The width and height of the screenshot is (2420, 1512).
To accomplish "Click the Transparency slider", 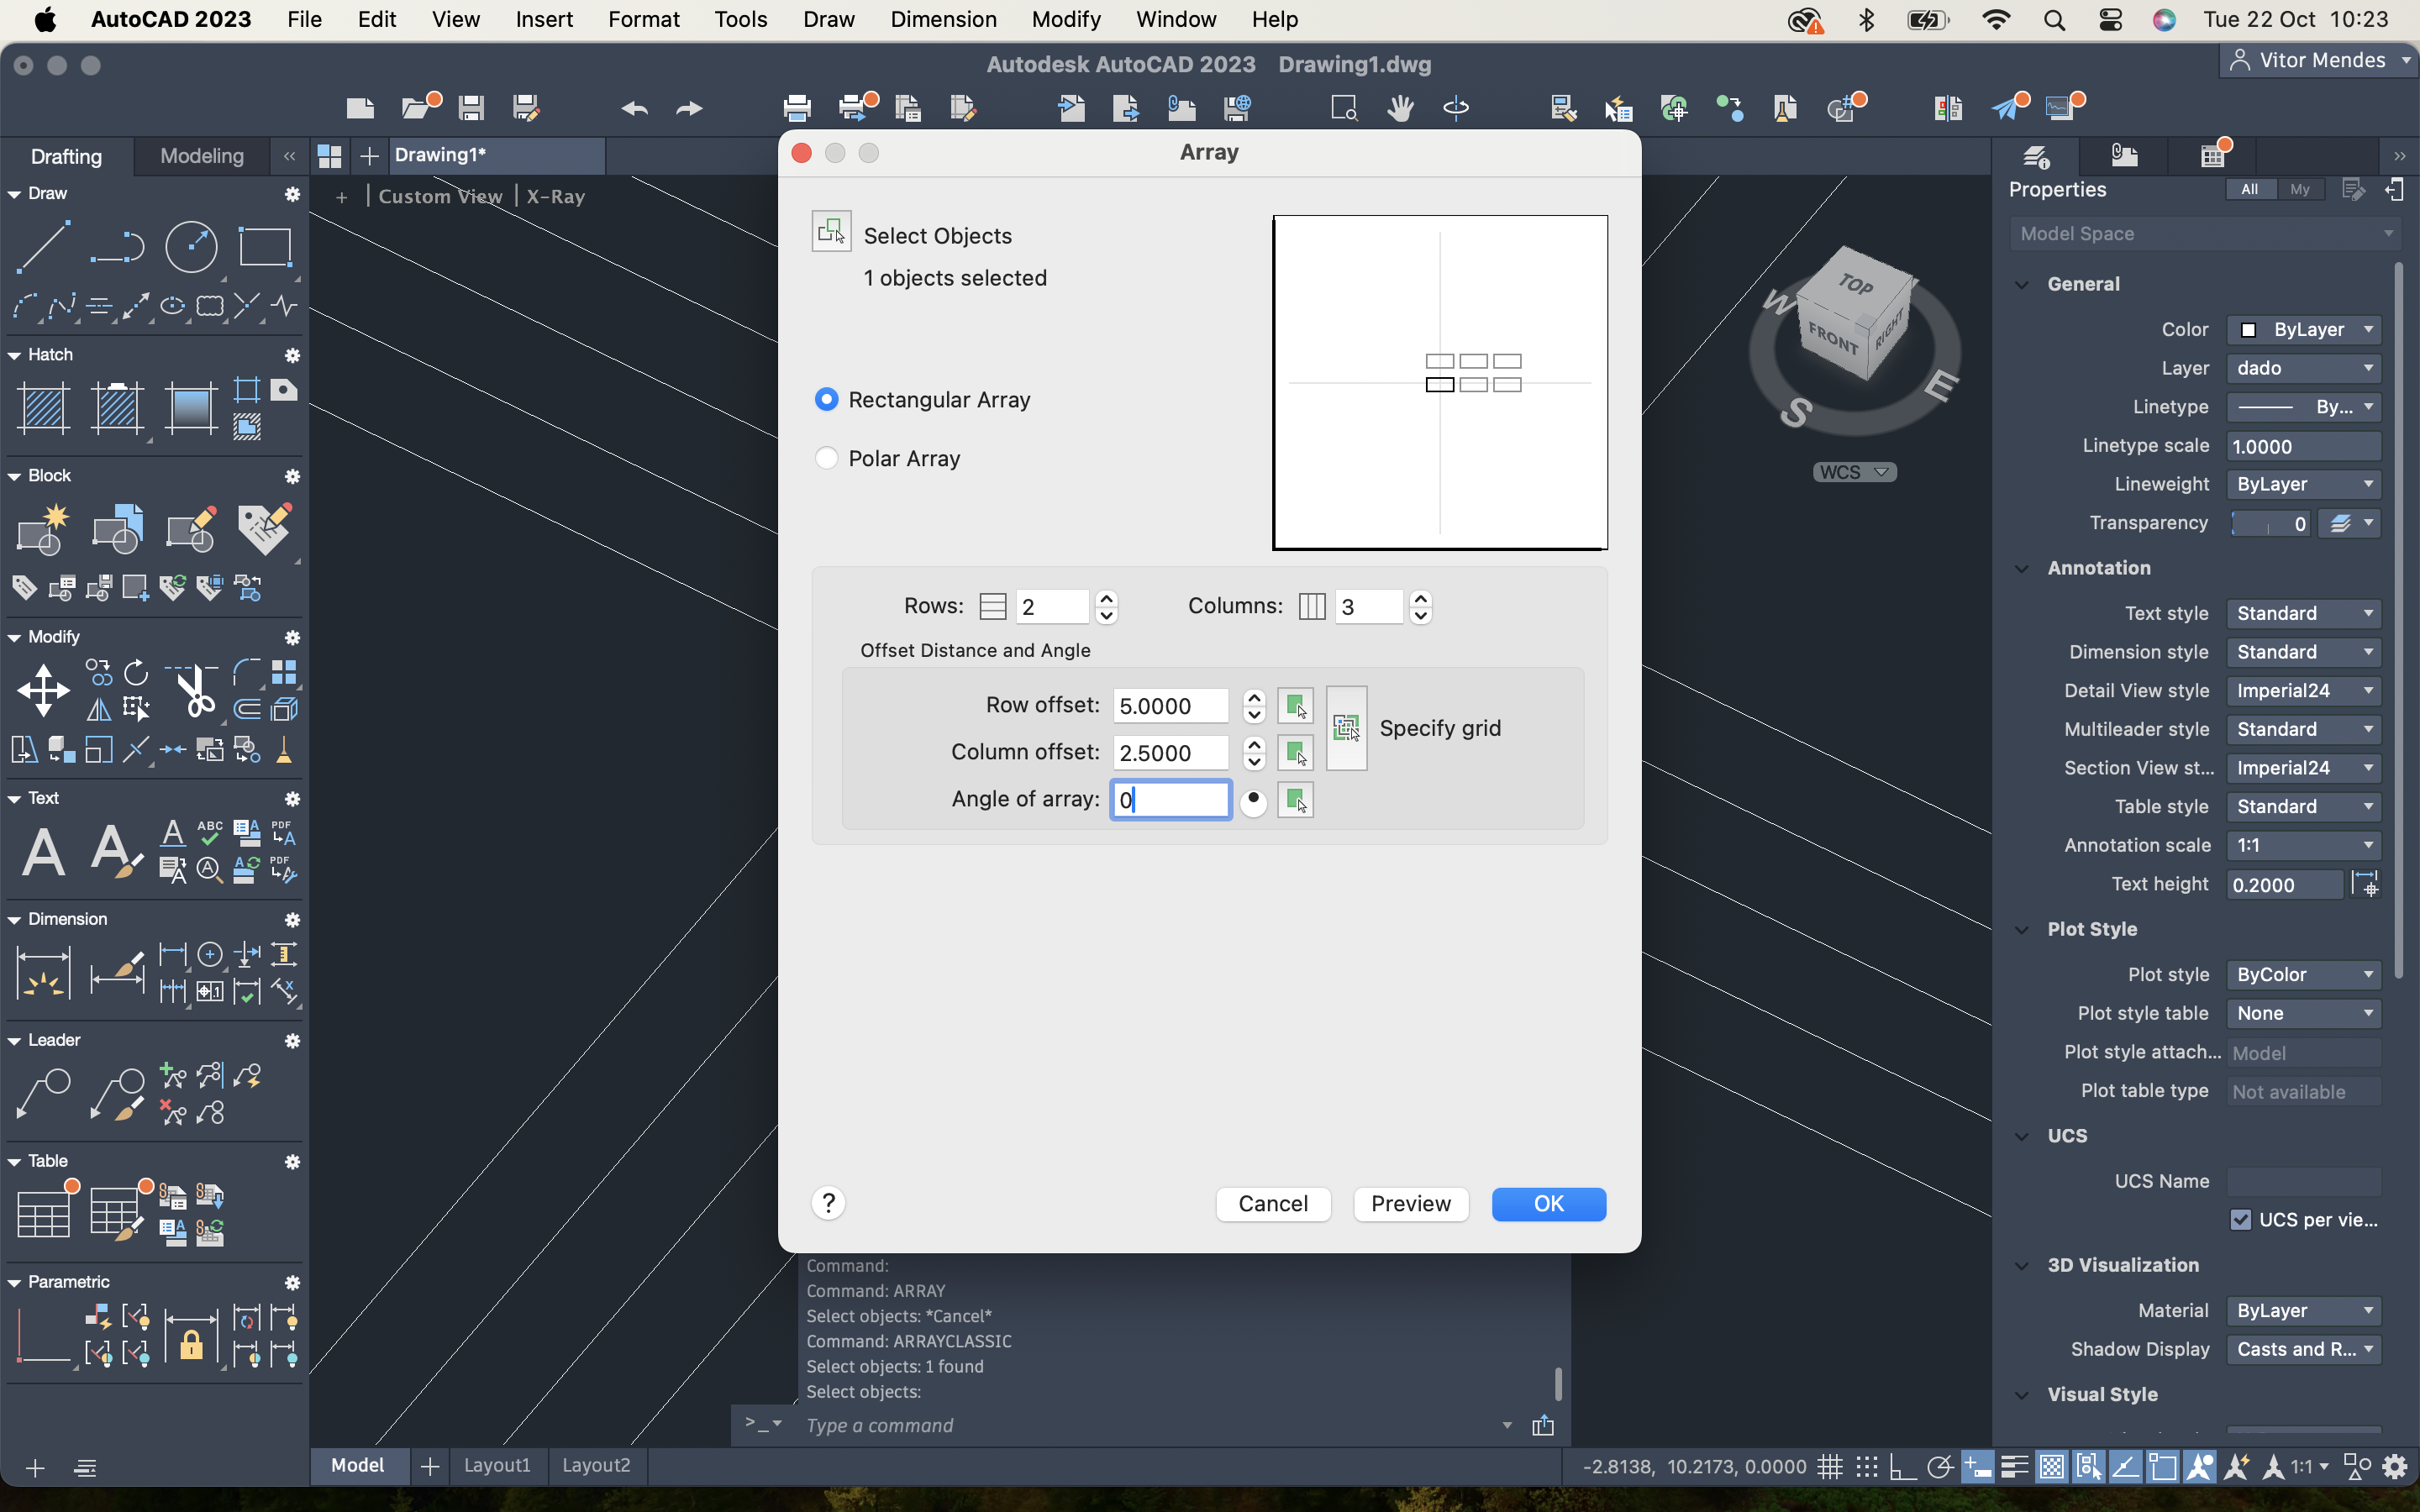I will [x=2270, y=523].
